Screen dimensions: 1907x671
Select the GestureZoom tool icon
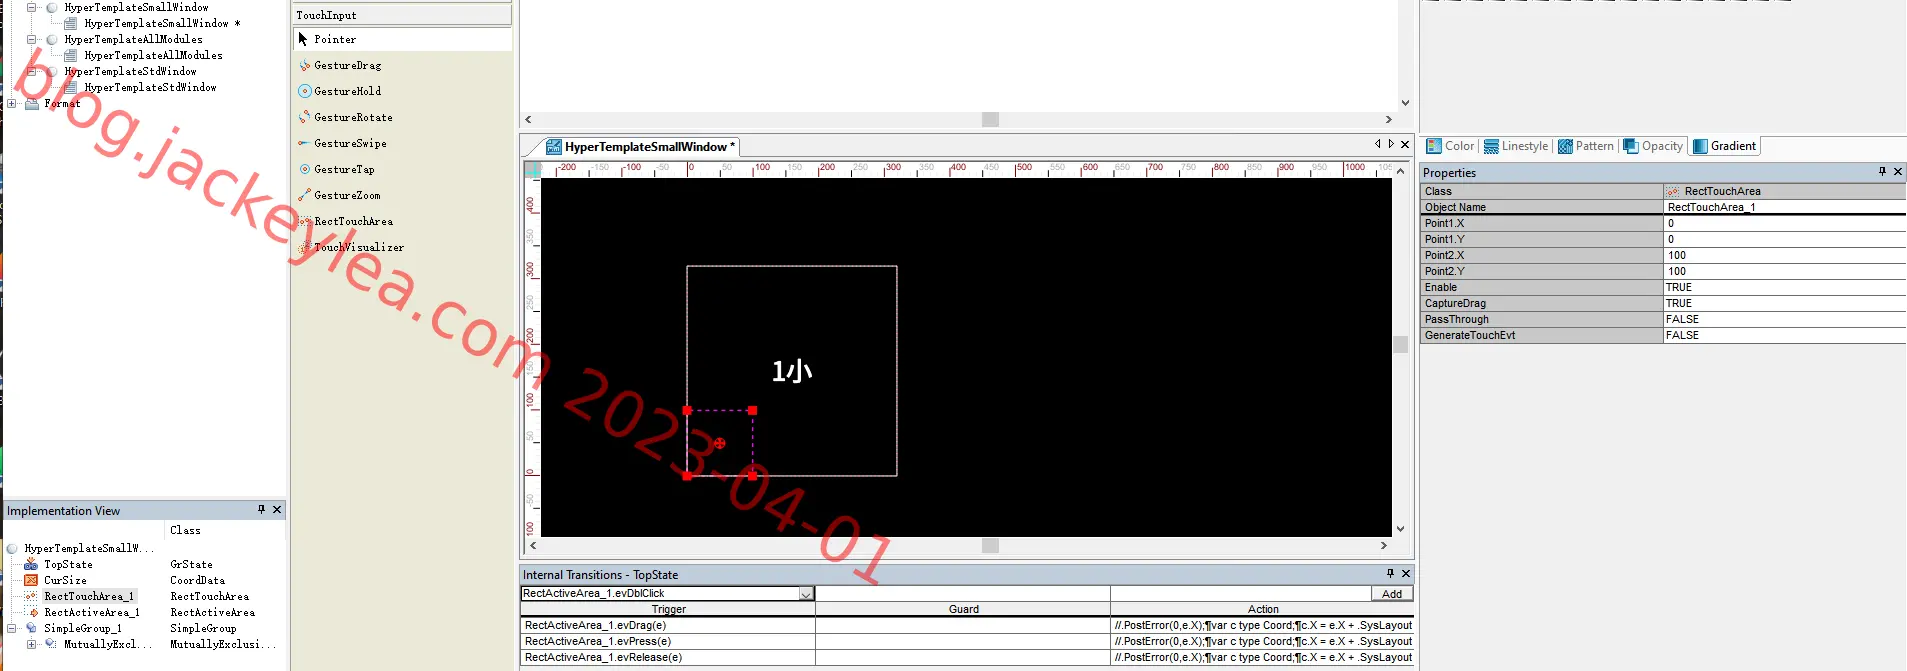click(x=304, y=195)
